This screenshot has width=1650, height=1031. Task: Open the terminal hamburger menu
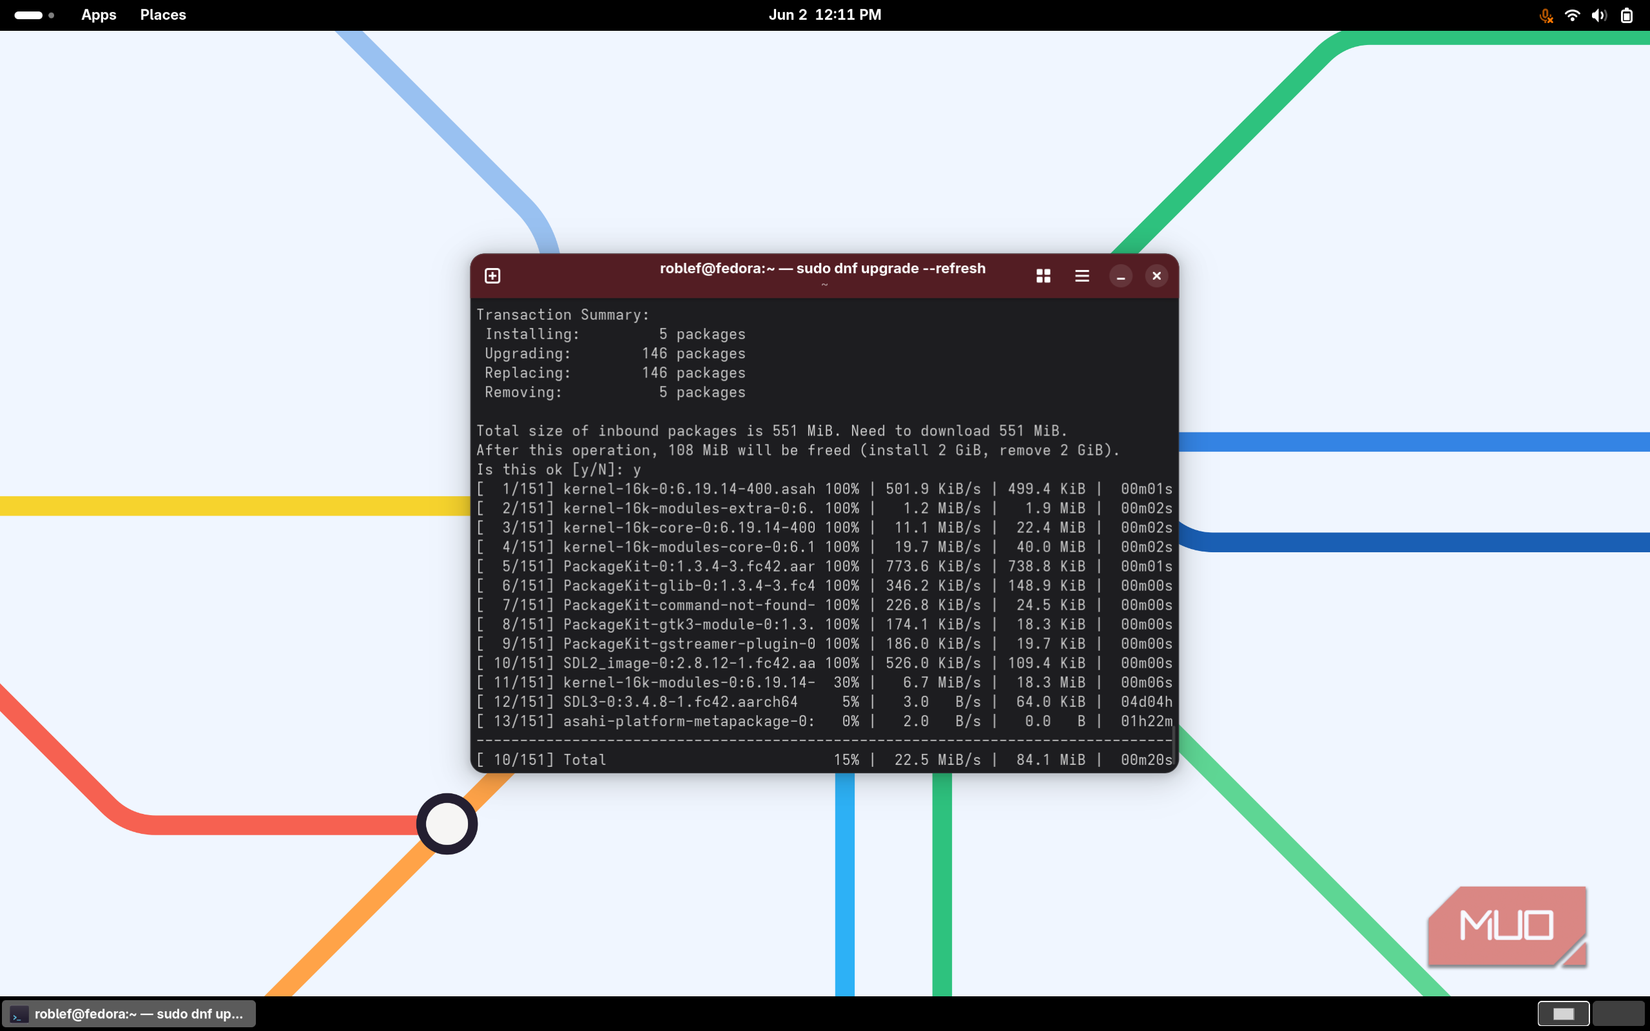[1082, 276]
